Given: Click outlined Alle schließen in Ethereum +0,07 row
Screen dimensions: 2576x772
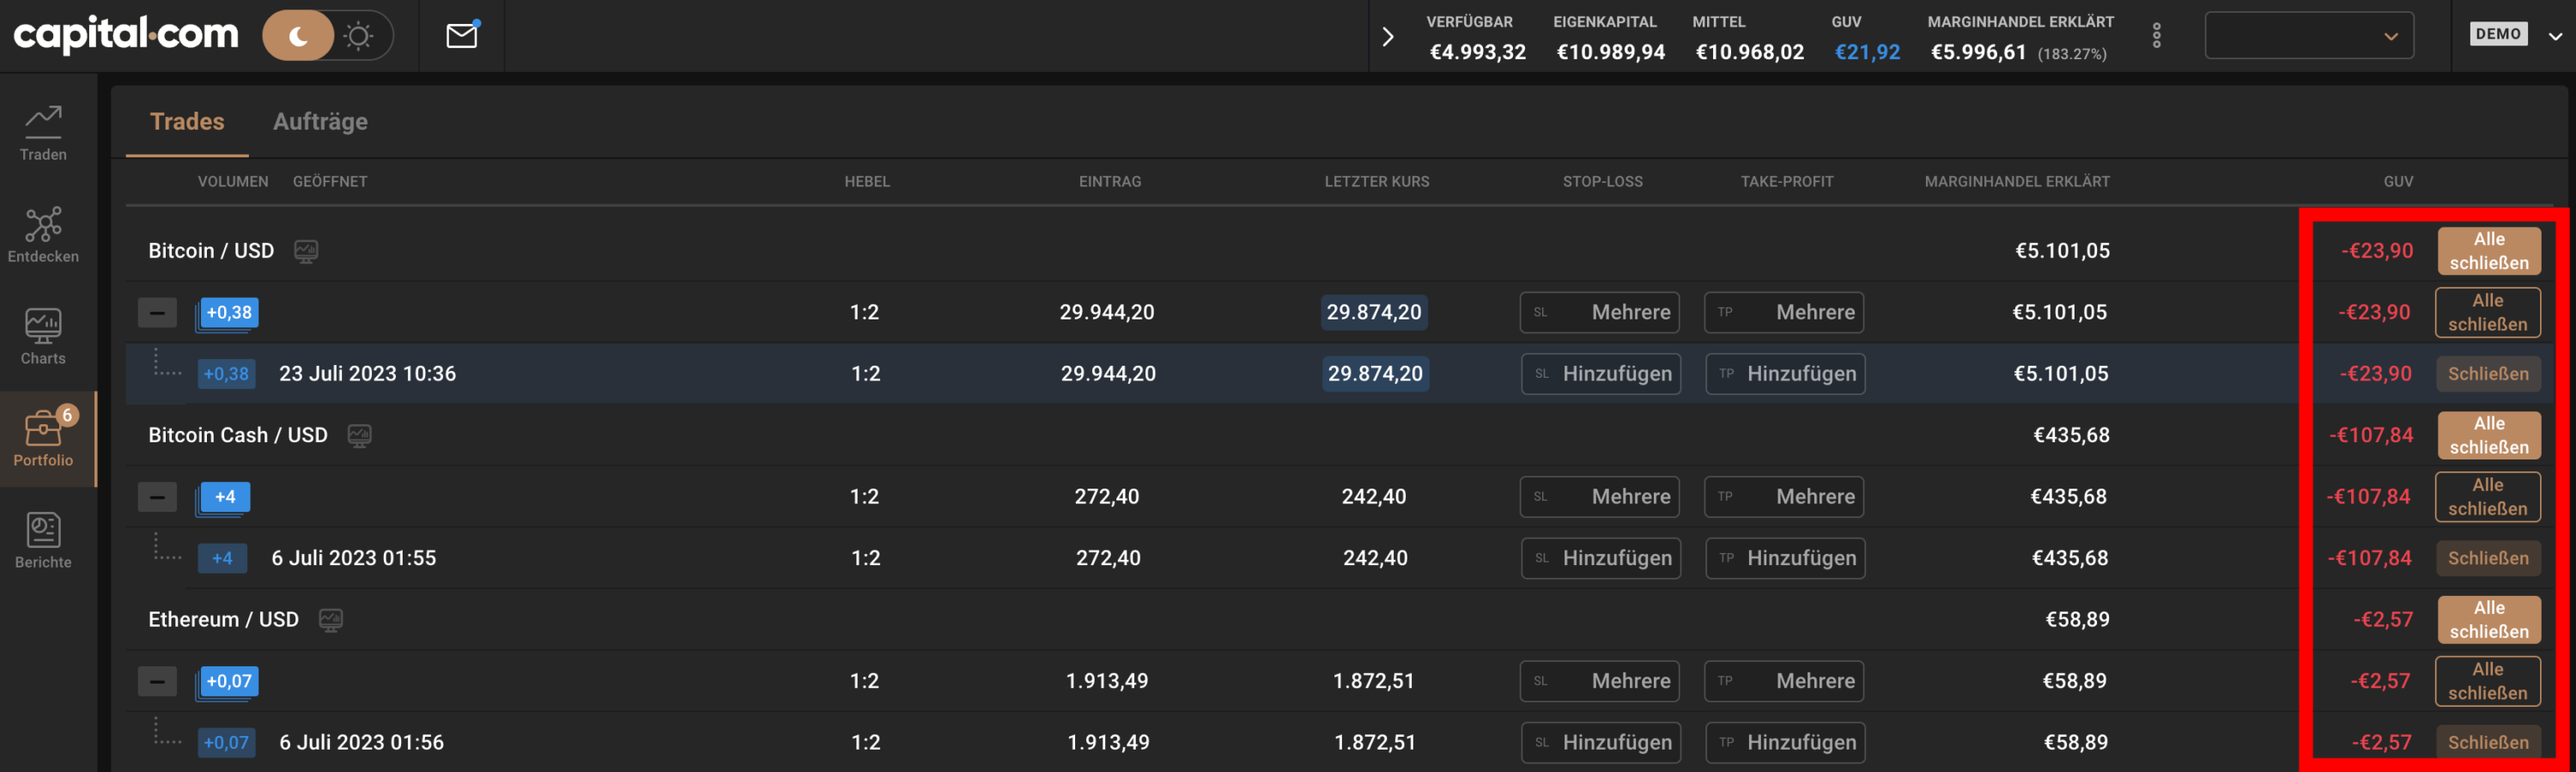Looking at the screenshot, I should (2488, 681).
